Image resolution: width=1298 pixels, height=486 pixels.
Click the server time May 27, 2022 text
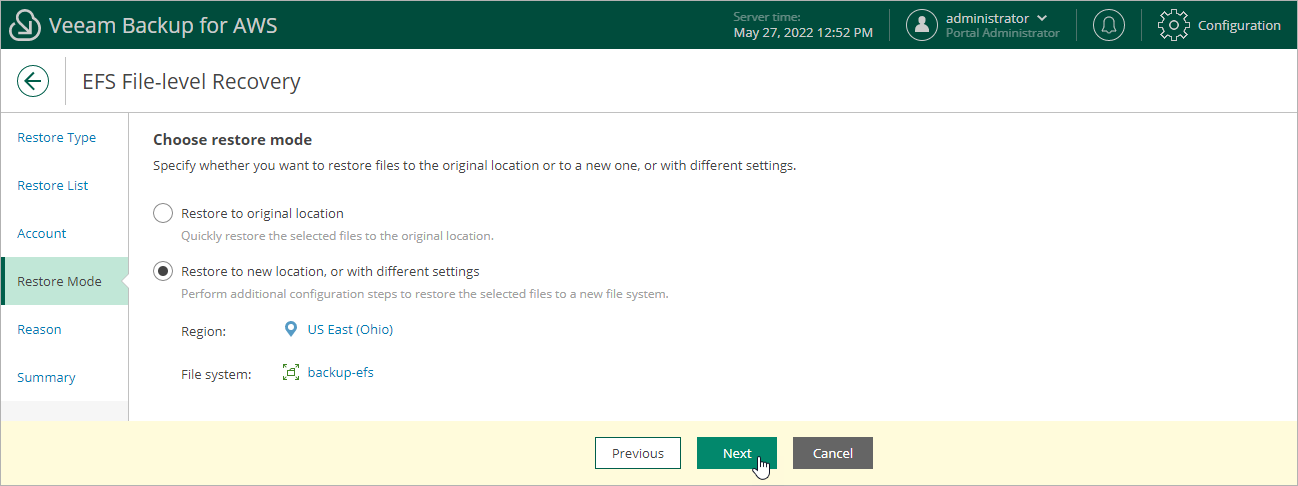(803, 32)
